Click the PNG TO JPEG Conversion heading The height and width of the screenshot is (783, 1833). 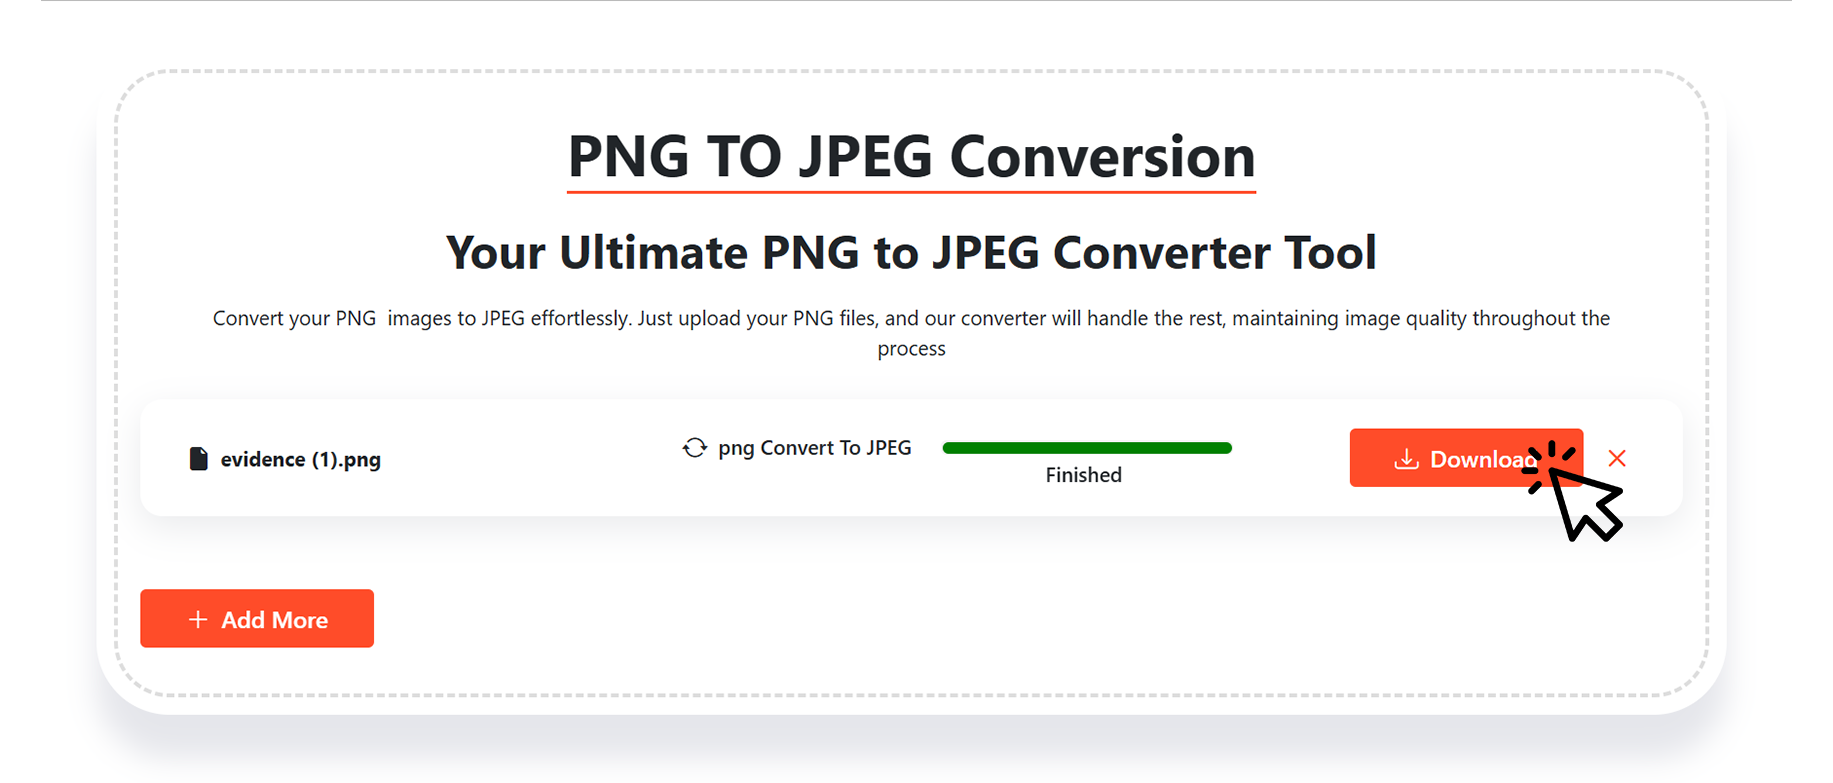911,156
